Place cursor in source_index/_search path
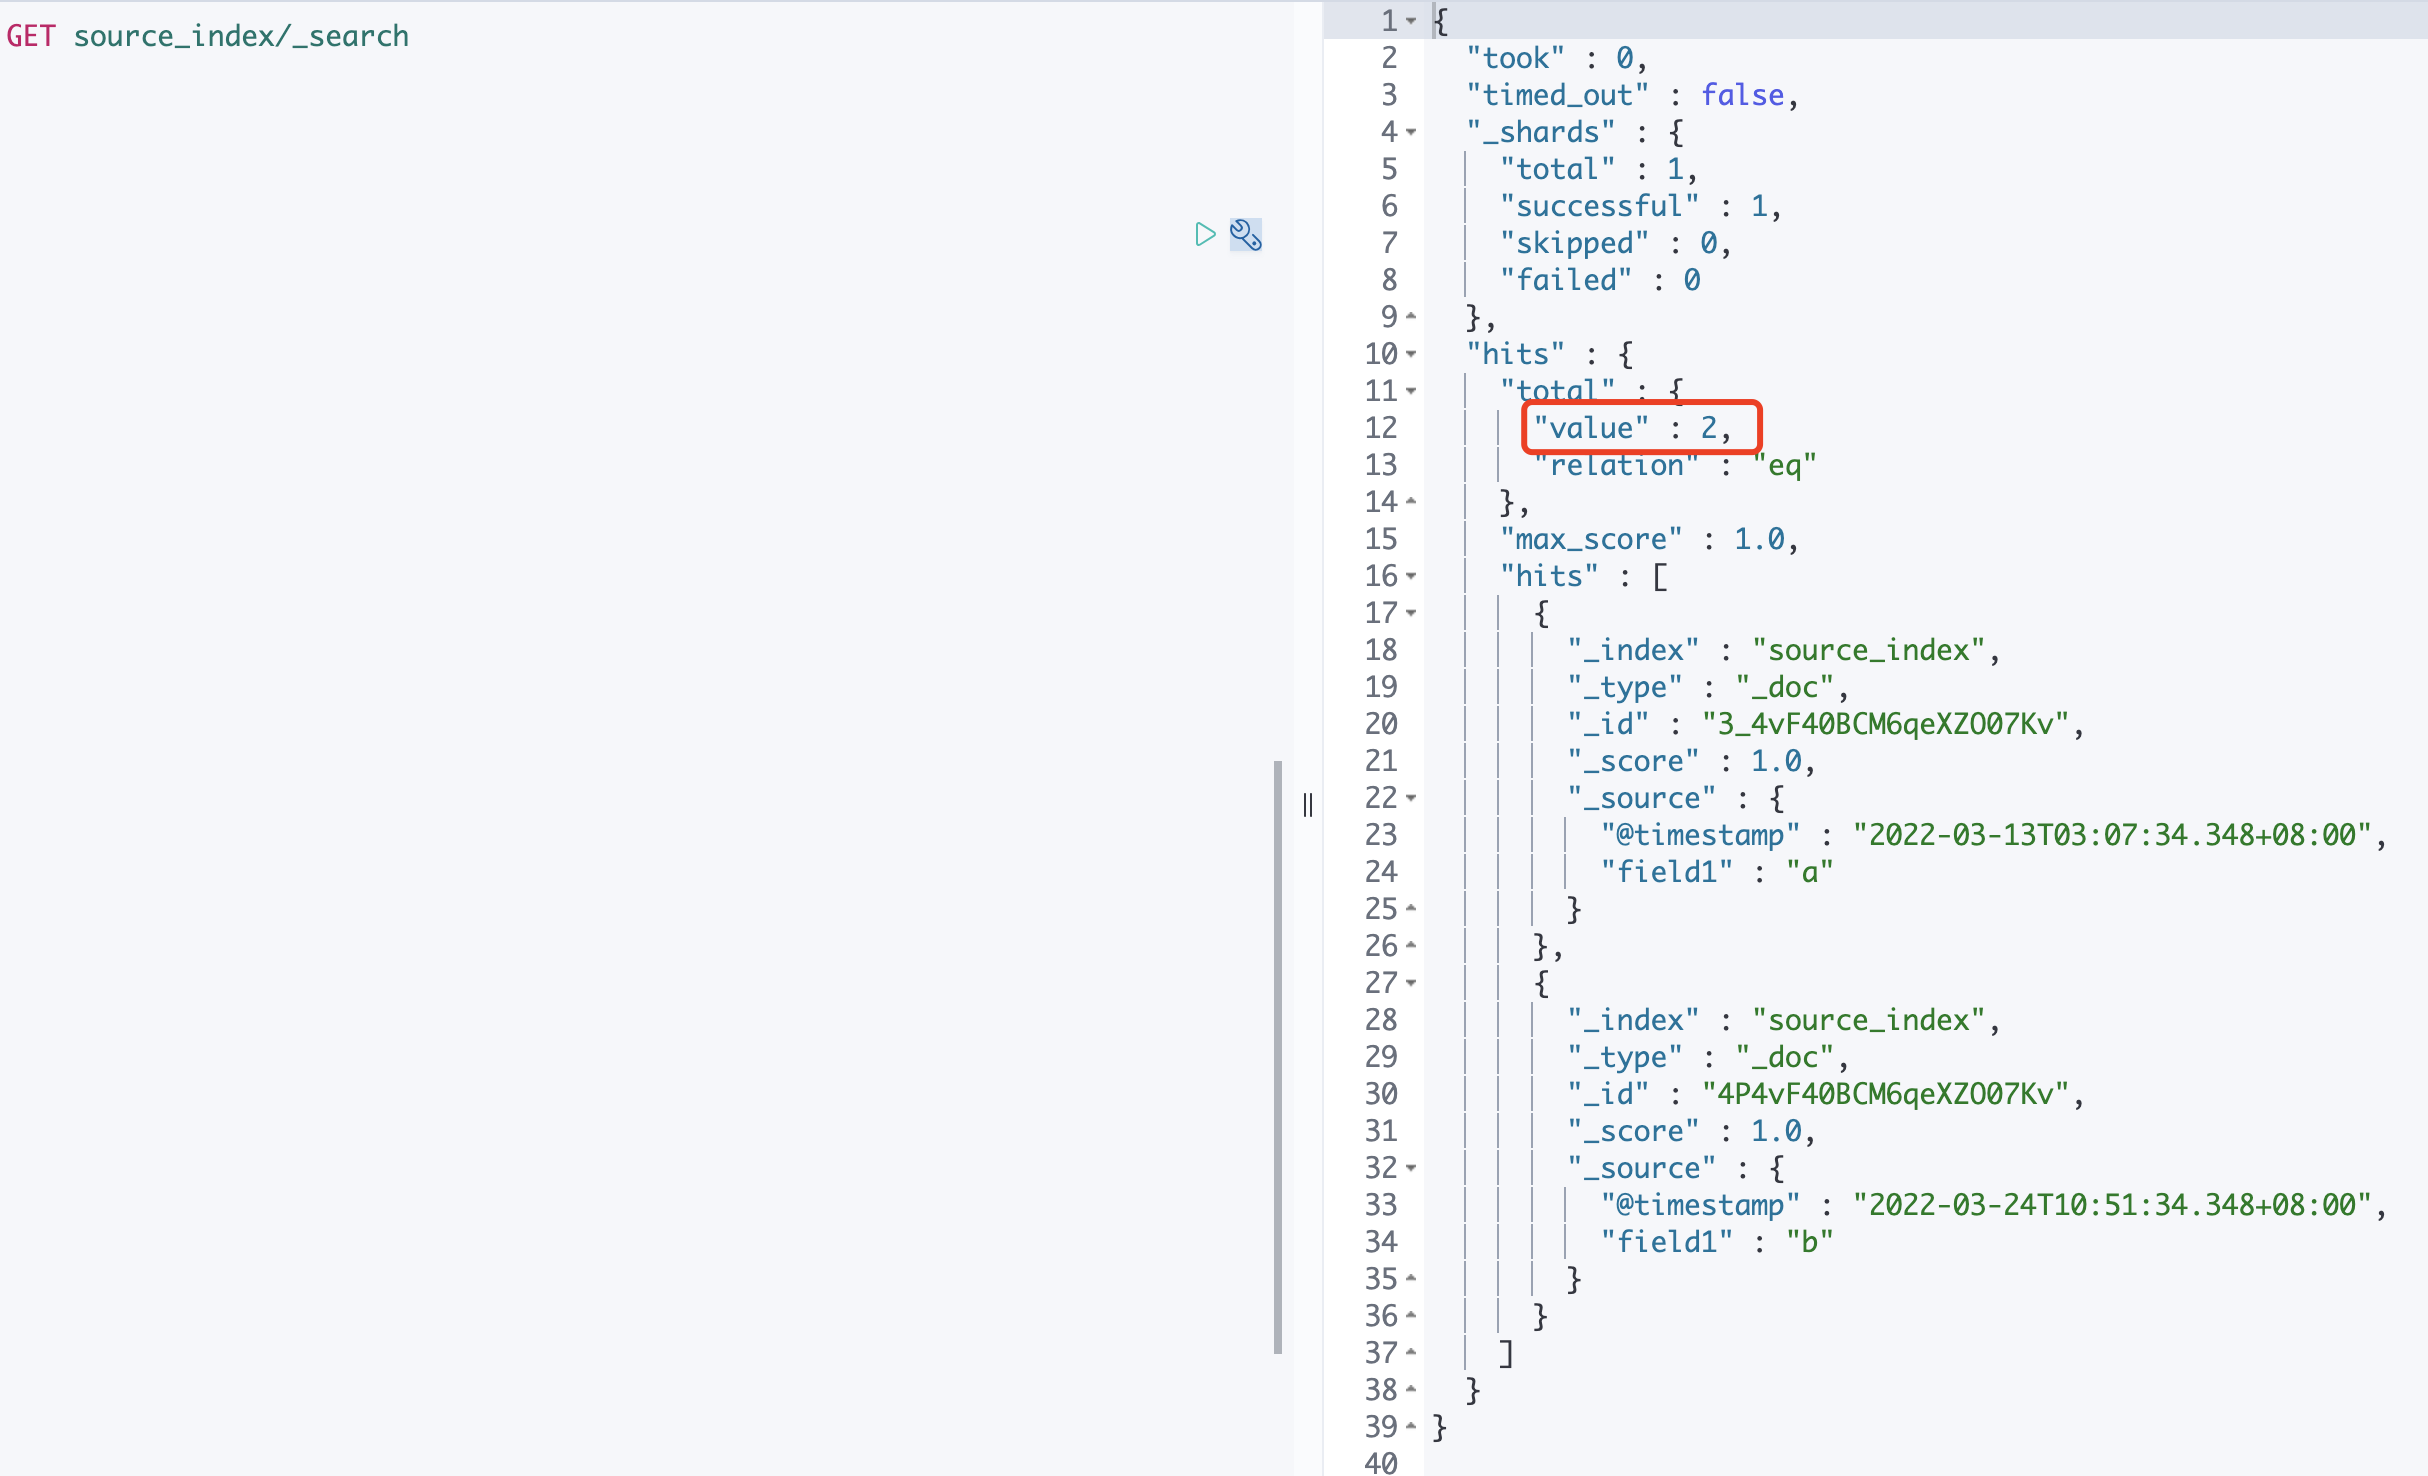The width and height of the screenshot is (2428, 1476). click(x=241, y=36)
